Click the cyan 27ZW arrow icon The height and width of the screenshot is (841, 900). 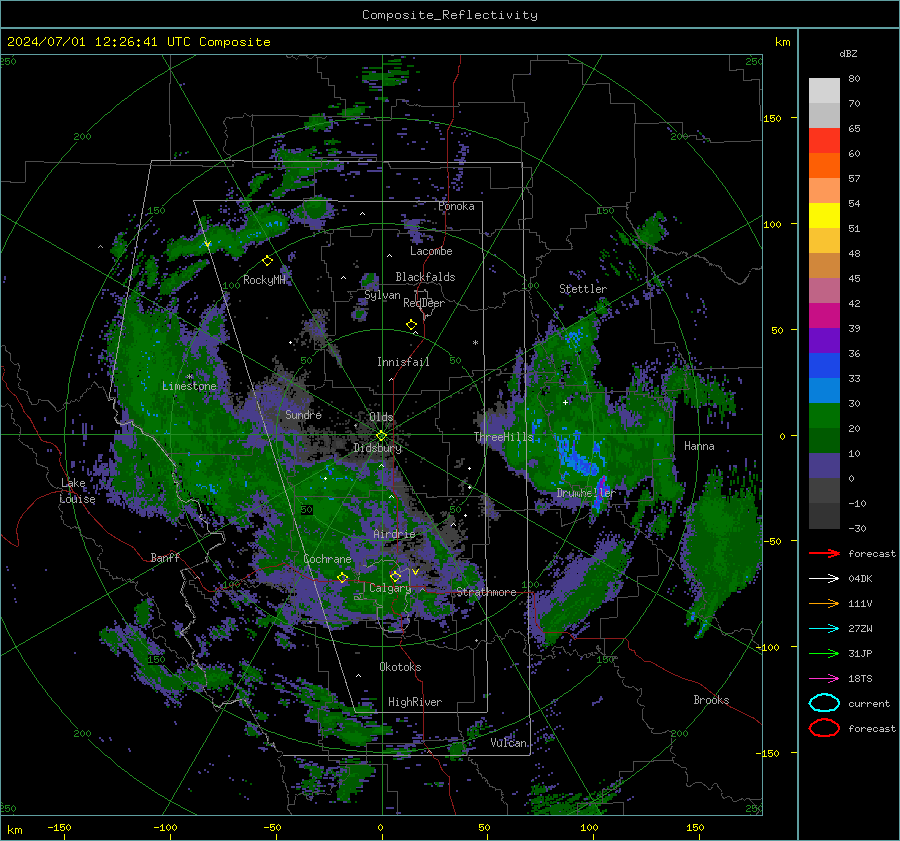coord(824,629)
